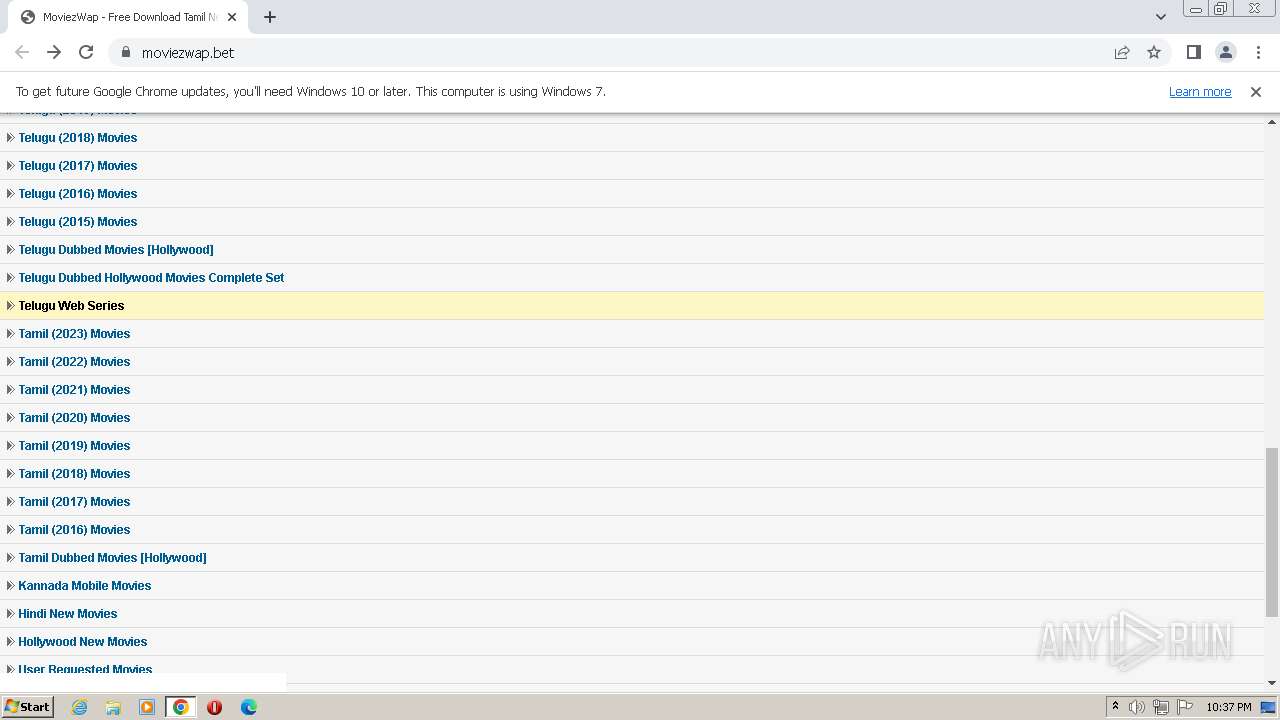The image size is (1280, 720).
Task: Click the show desktop tray icon
Action: coord(1269,707)
